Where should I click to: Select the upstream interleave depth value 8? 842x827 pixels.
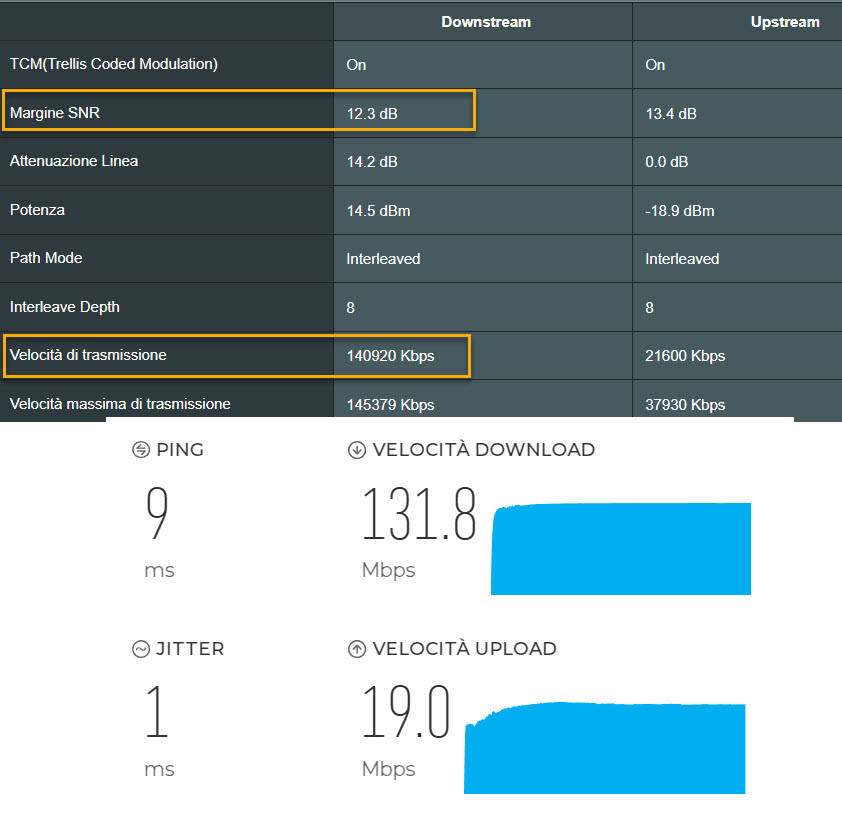tap(649, 308)
